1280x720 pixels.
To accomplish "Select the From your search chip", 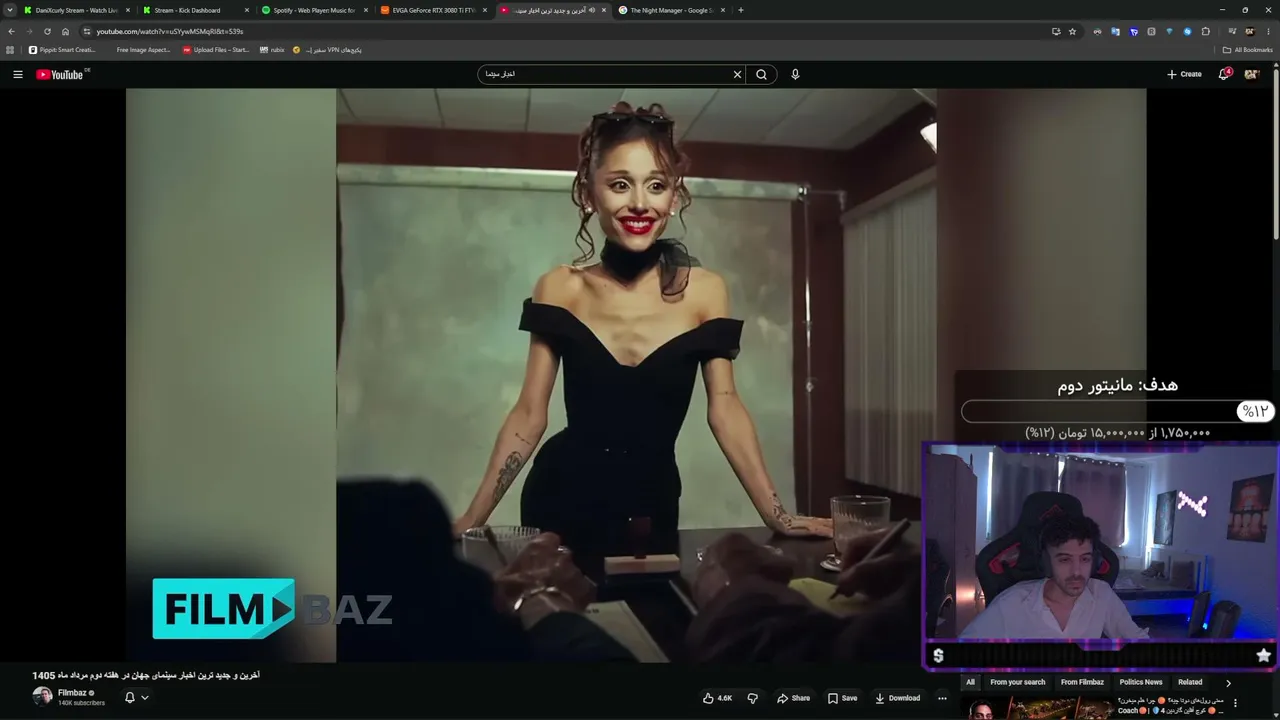I will point(1017,682).
